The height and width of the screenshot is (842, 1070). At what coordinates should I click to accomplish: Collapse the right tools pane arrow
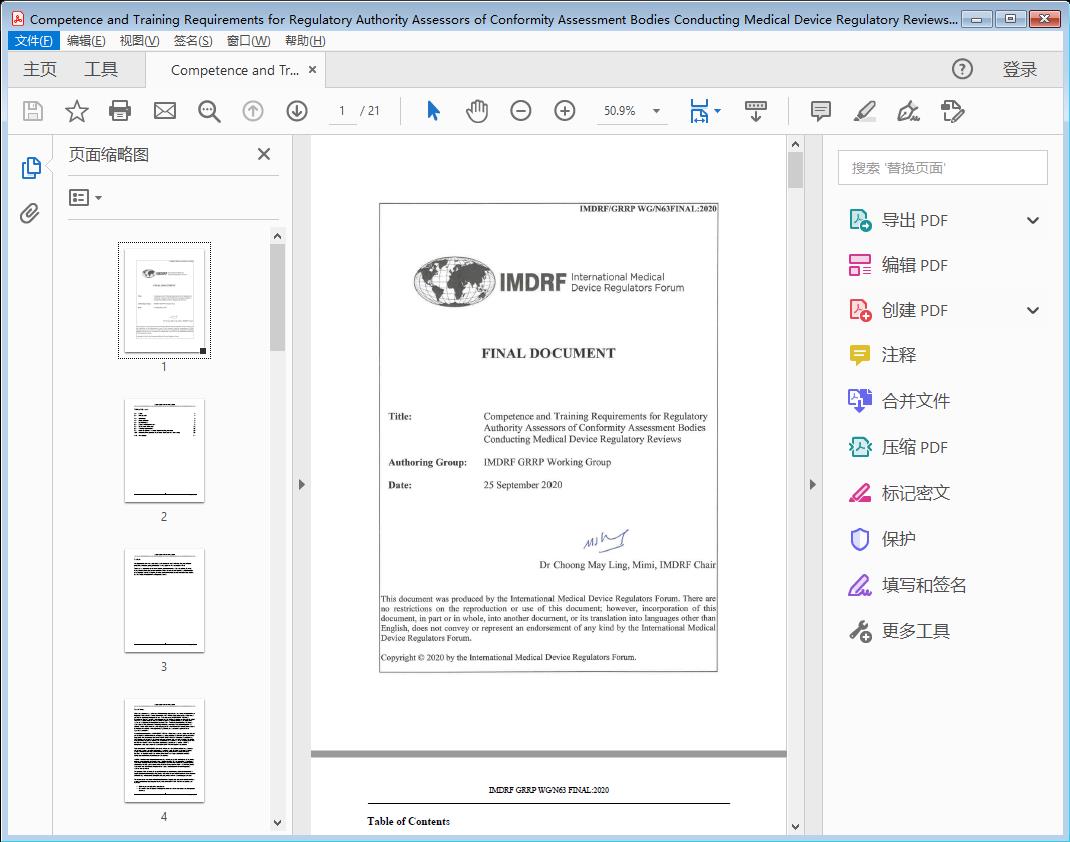(812, 485)
